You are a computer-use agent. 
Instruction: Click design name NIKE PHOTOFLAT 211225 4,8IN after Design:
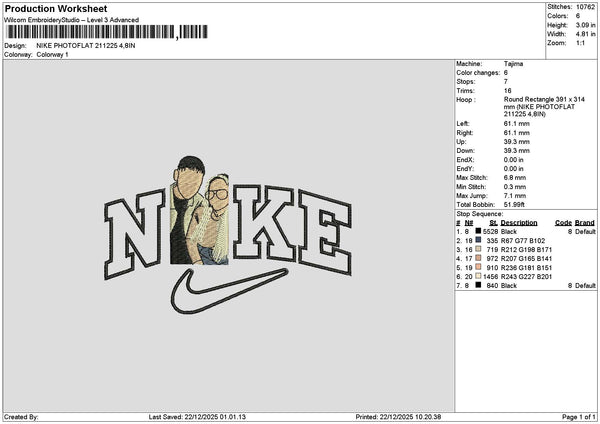[86, 46]
